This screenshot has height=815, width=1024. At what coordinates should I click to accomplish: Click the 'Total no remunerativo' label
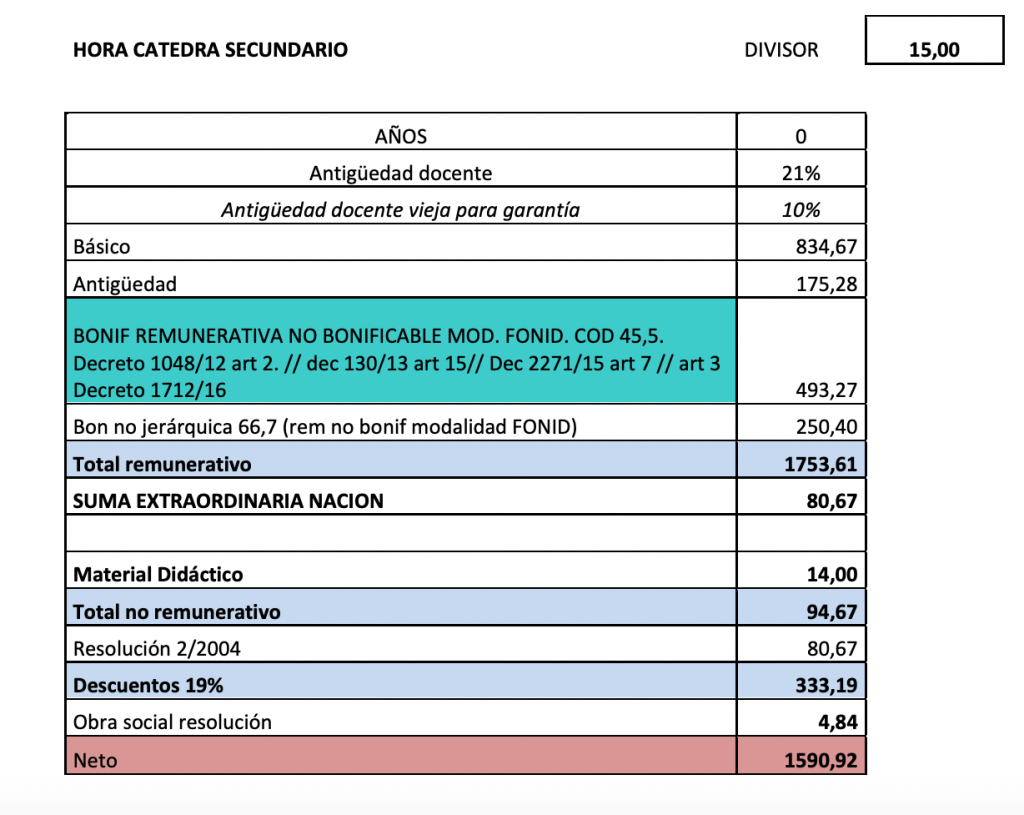[176, 612]
